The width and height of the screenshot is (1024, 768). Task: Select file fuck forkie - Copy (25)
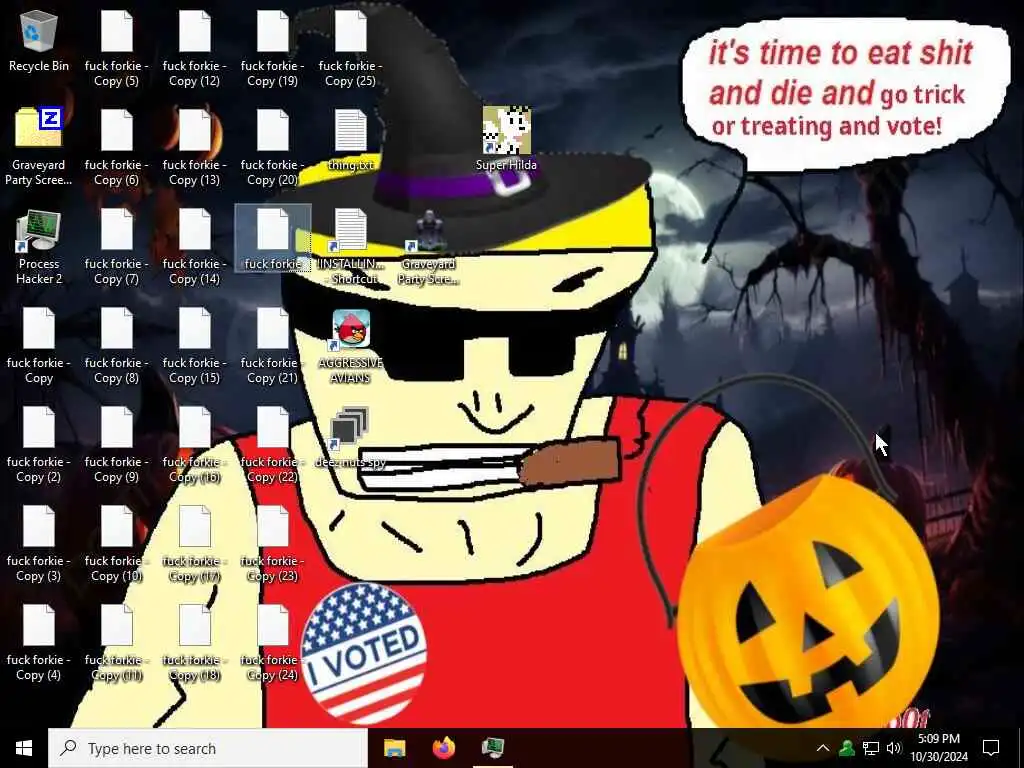[351, 49]
